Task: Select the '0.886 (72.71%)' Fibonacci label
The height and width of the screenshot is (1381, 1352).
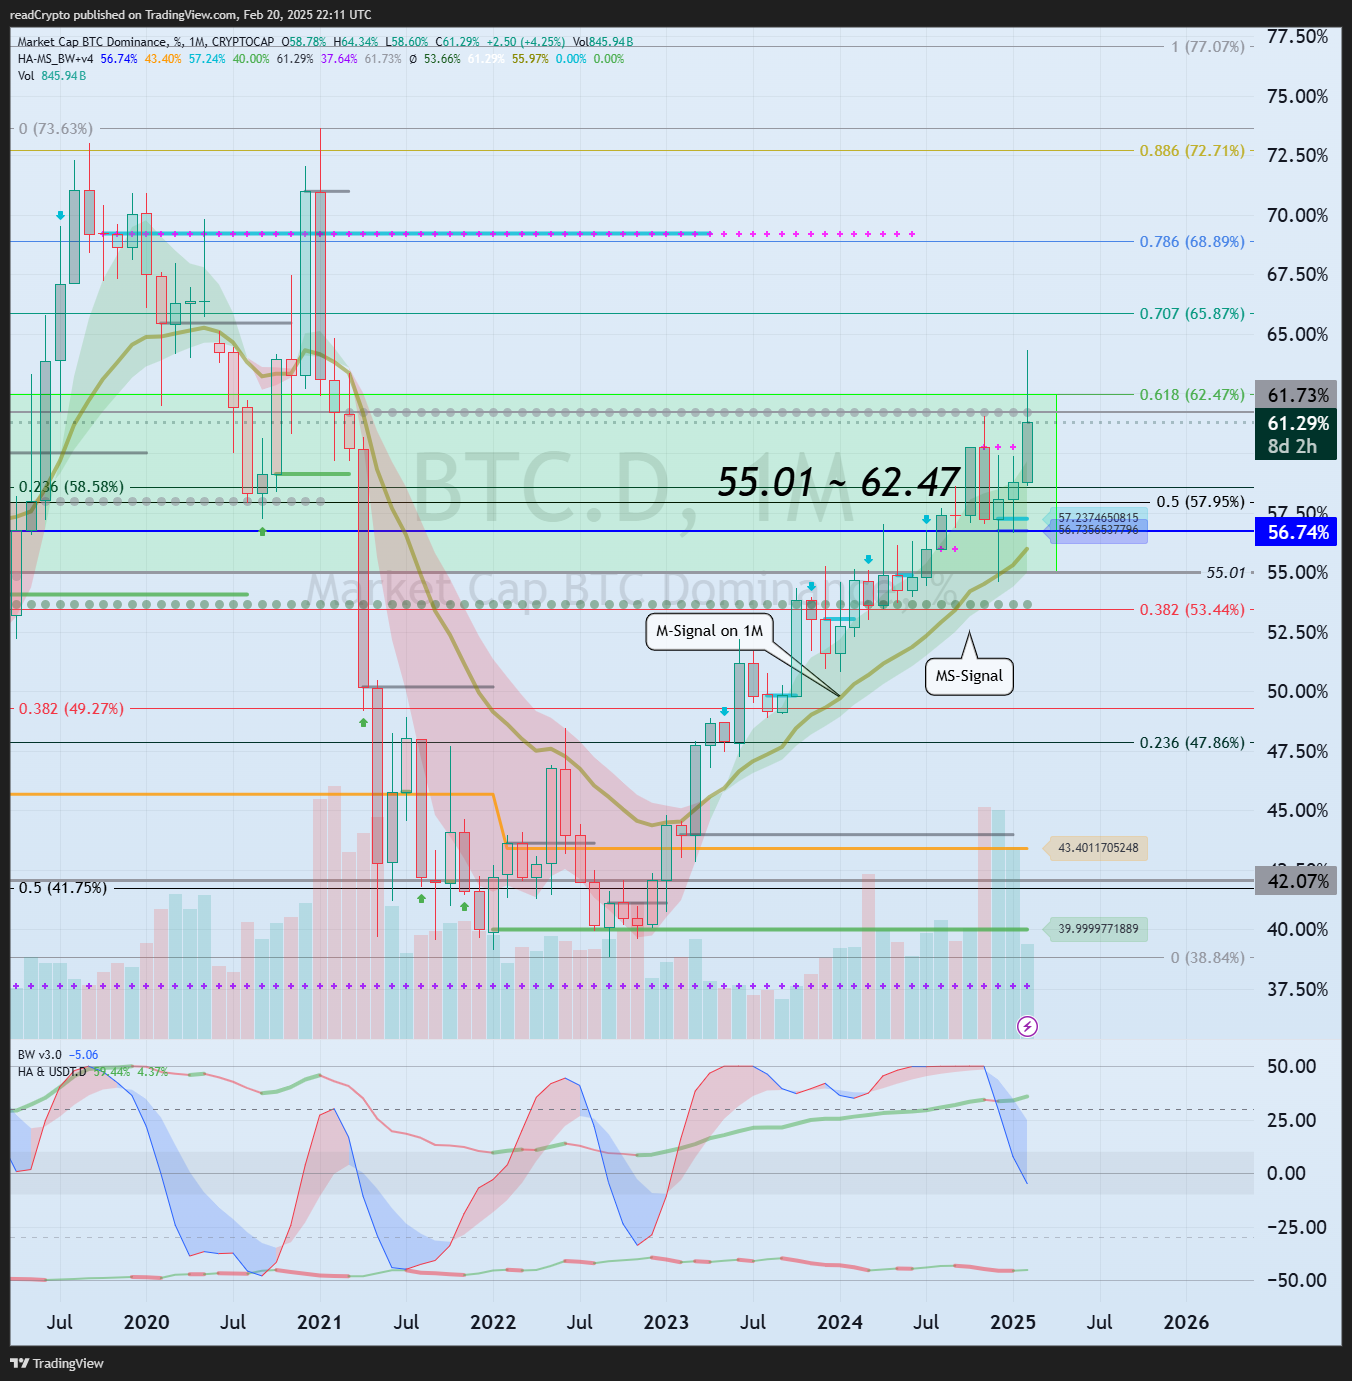Action: 1192,151
